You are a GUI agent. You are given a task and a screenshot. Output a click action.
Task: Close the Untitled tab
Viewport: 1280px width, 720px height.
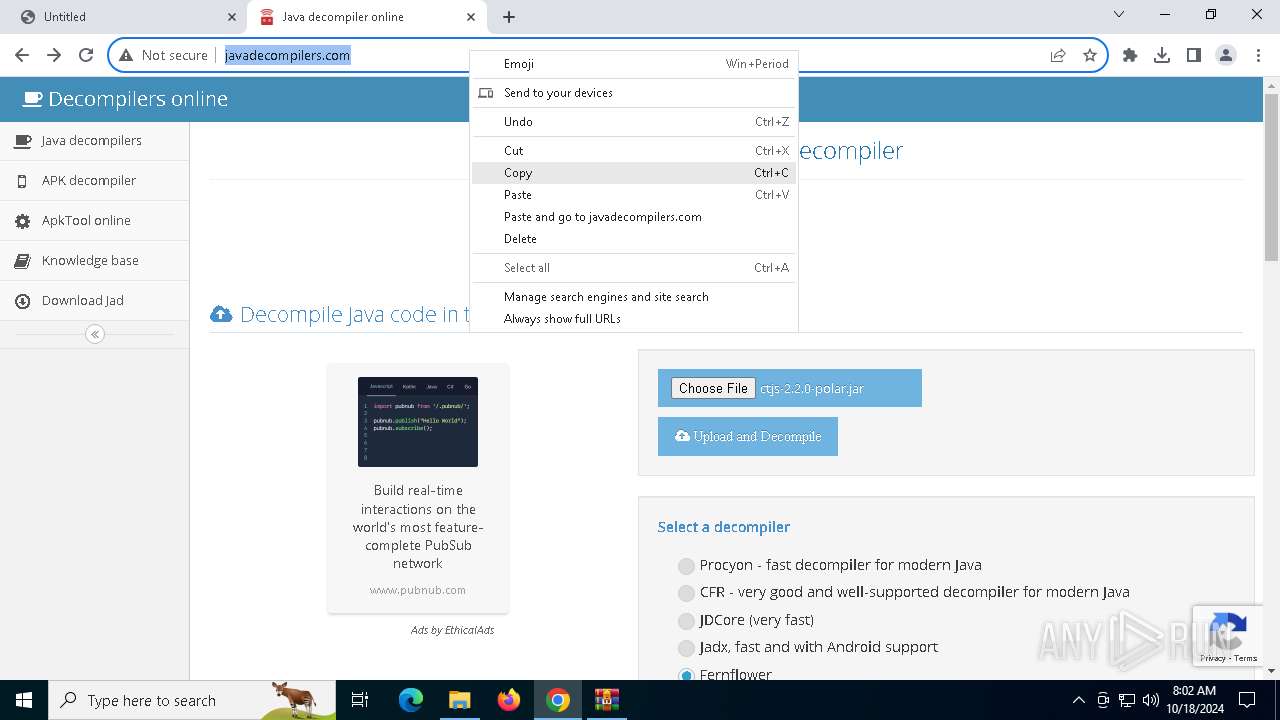pos(232,17)
